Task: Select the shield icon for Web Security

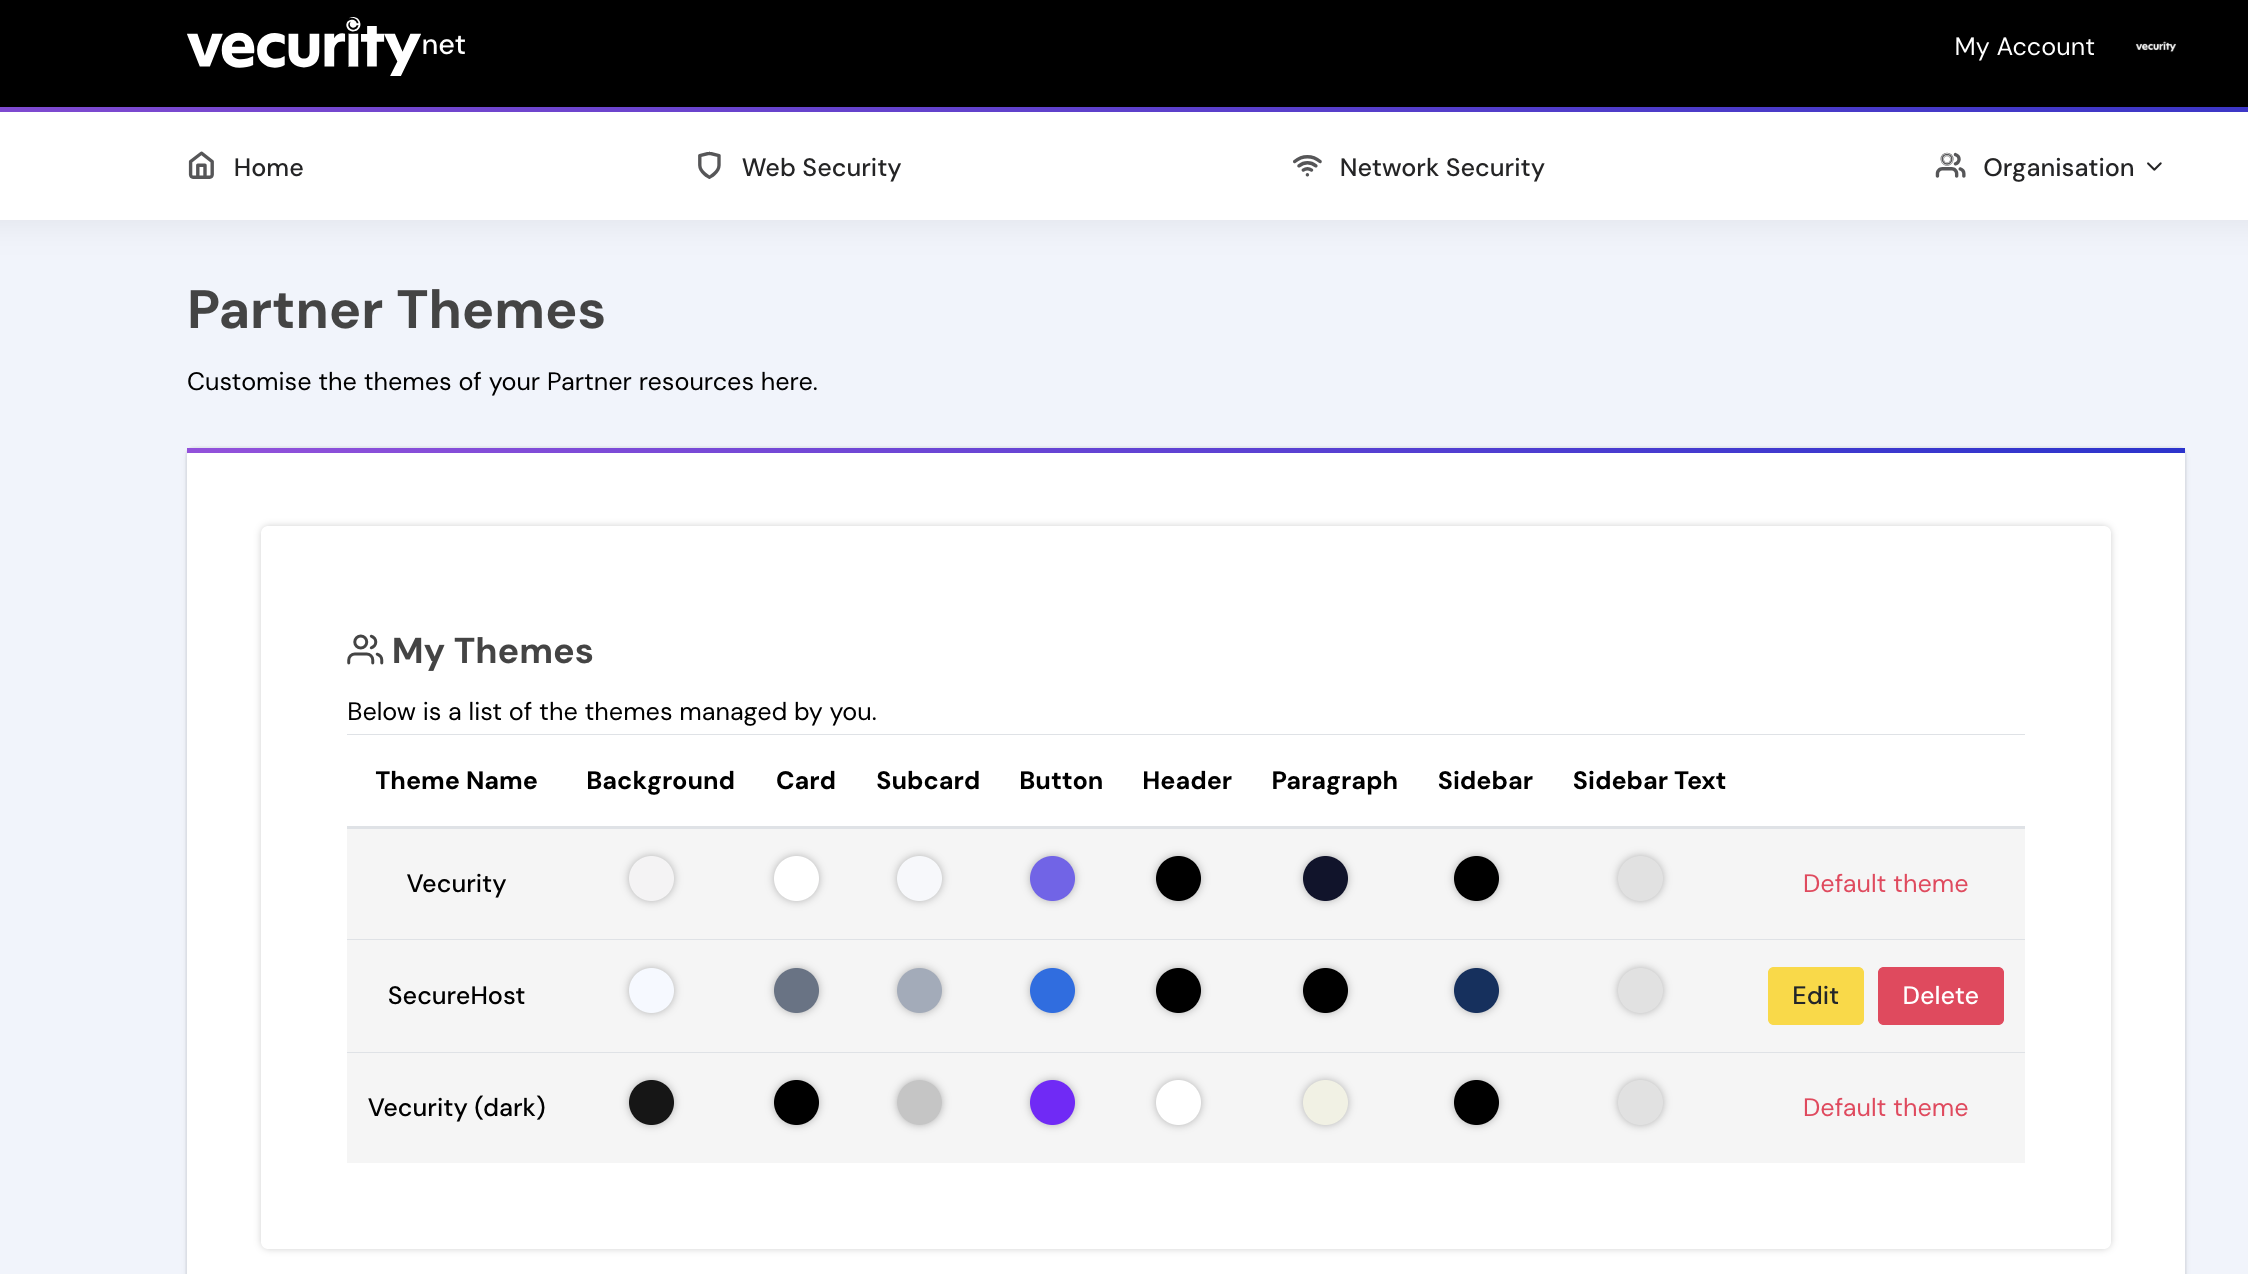Action: point(708,166)
